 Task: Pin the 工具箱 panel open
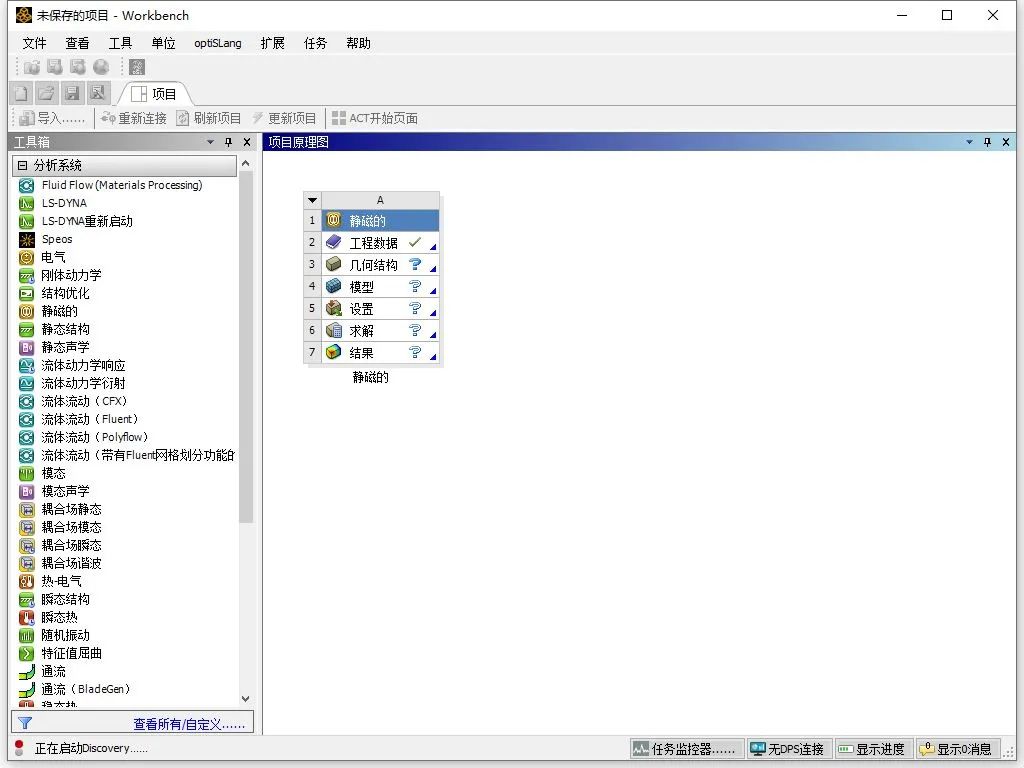(x=229, y=141)
